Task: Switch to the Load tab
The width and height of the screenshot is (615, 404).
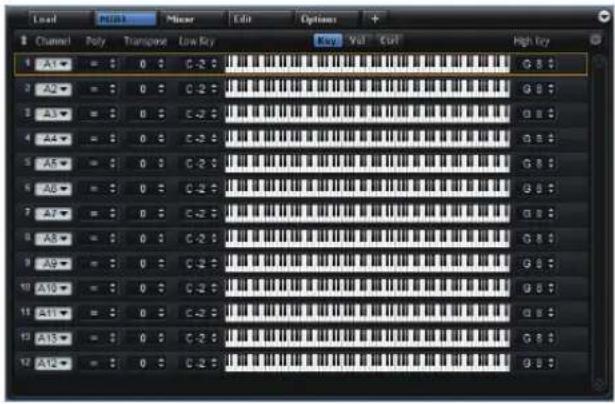Action: [x=59, y=19]
